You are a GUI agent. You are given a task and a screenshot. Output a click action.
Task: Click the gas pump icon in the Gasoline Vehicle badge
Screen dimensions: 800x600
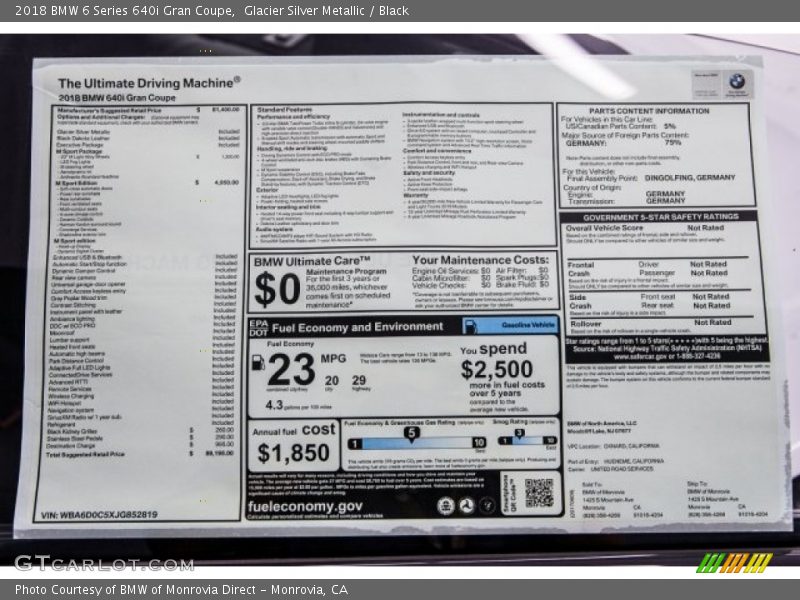470,326
